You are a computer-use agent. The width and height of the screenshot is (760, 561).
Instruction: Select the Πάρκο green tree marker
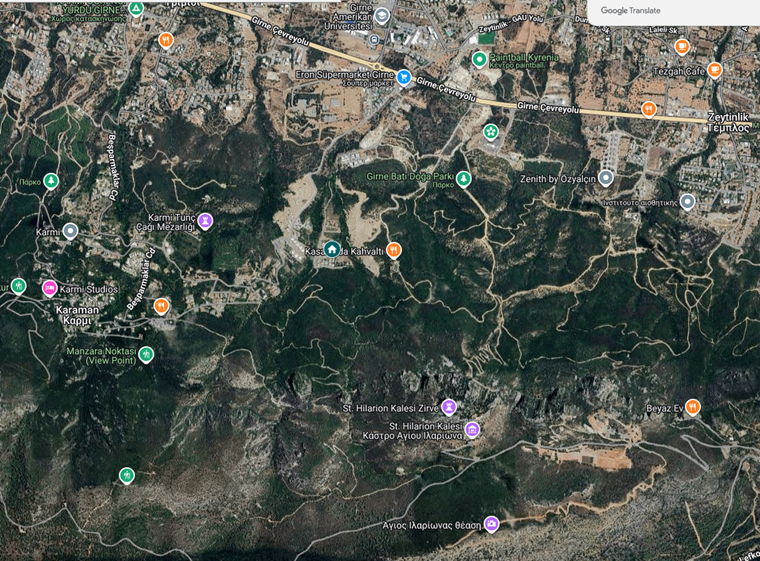(51, 181)
